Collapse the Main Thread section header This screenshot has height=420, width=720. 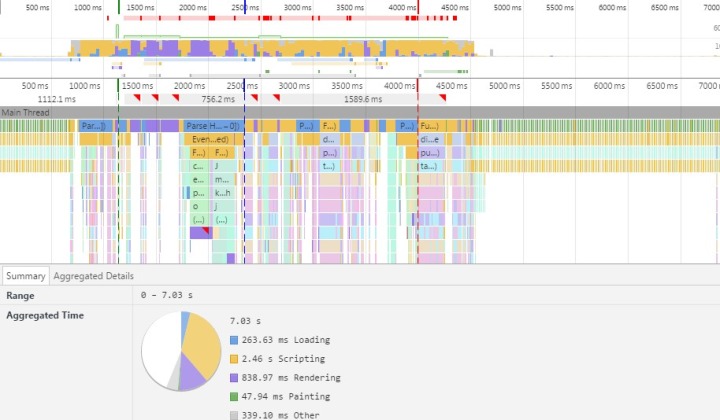click(28, 113)
